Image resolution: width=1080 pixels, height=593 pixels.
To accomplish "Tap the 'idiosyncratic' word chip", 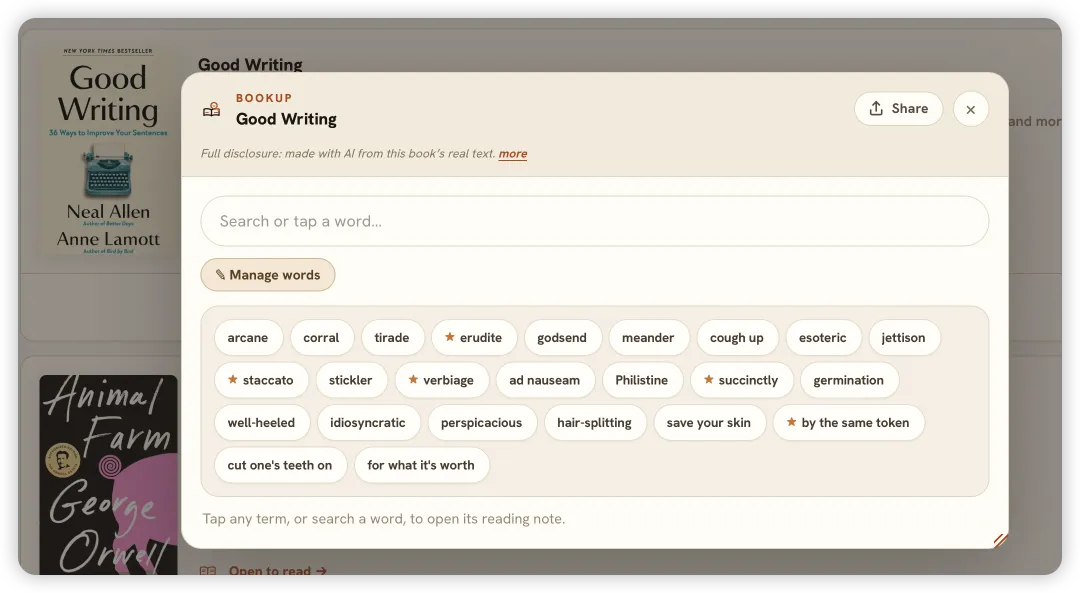I will (368, 423).
